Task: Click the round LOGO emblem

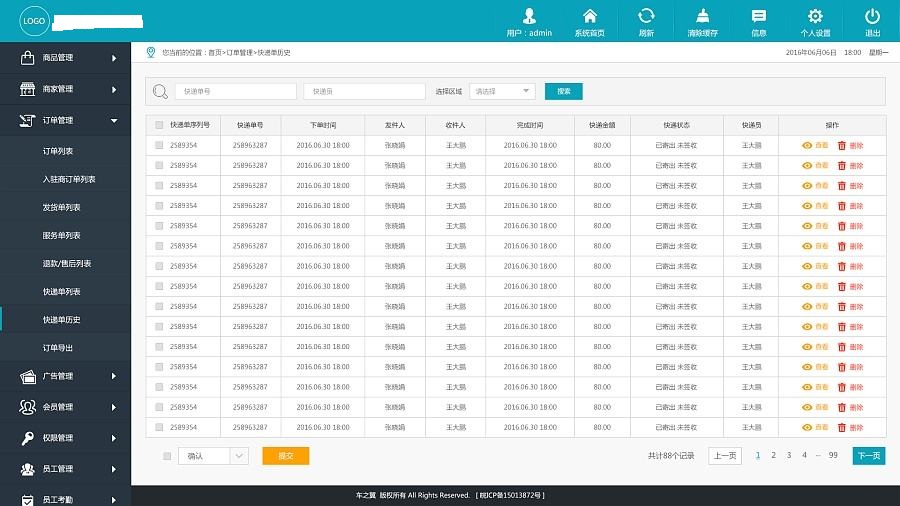Action: click(34, 21)
